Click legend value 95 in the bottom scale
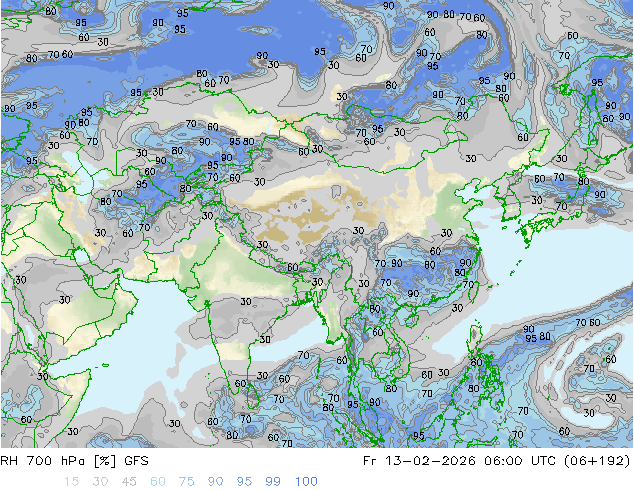 click(244, 482)
